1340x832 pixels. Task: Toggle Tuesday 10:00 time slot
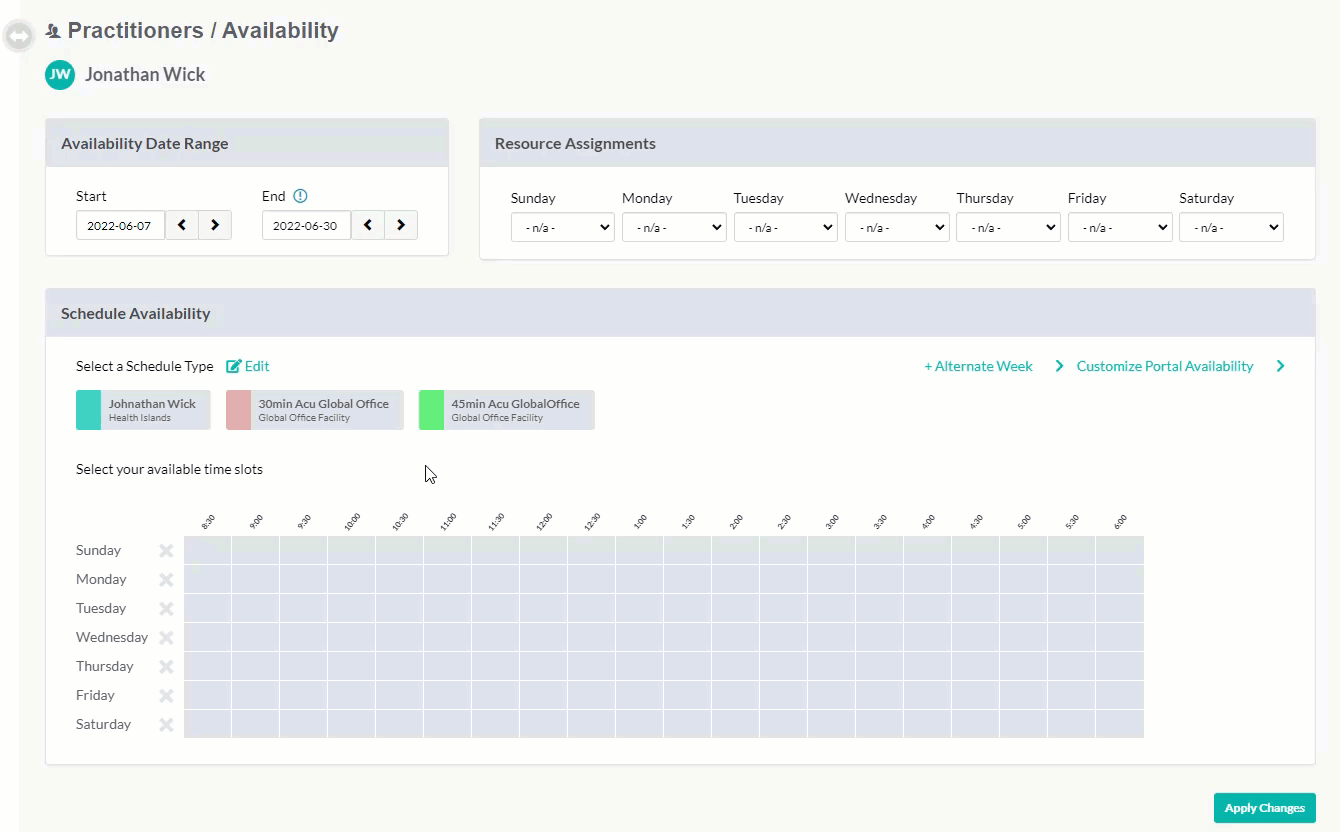coord(352,608)
